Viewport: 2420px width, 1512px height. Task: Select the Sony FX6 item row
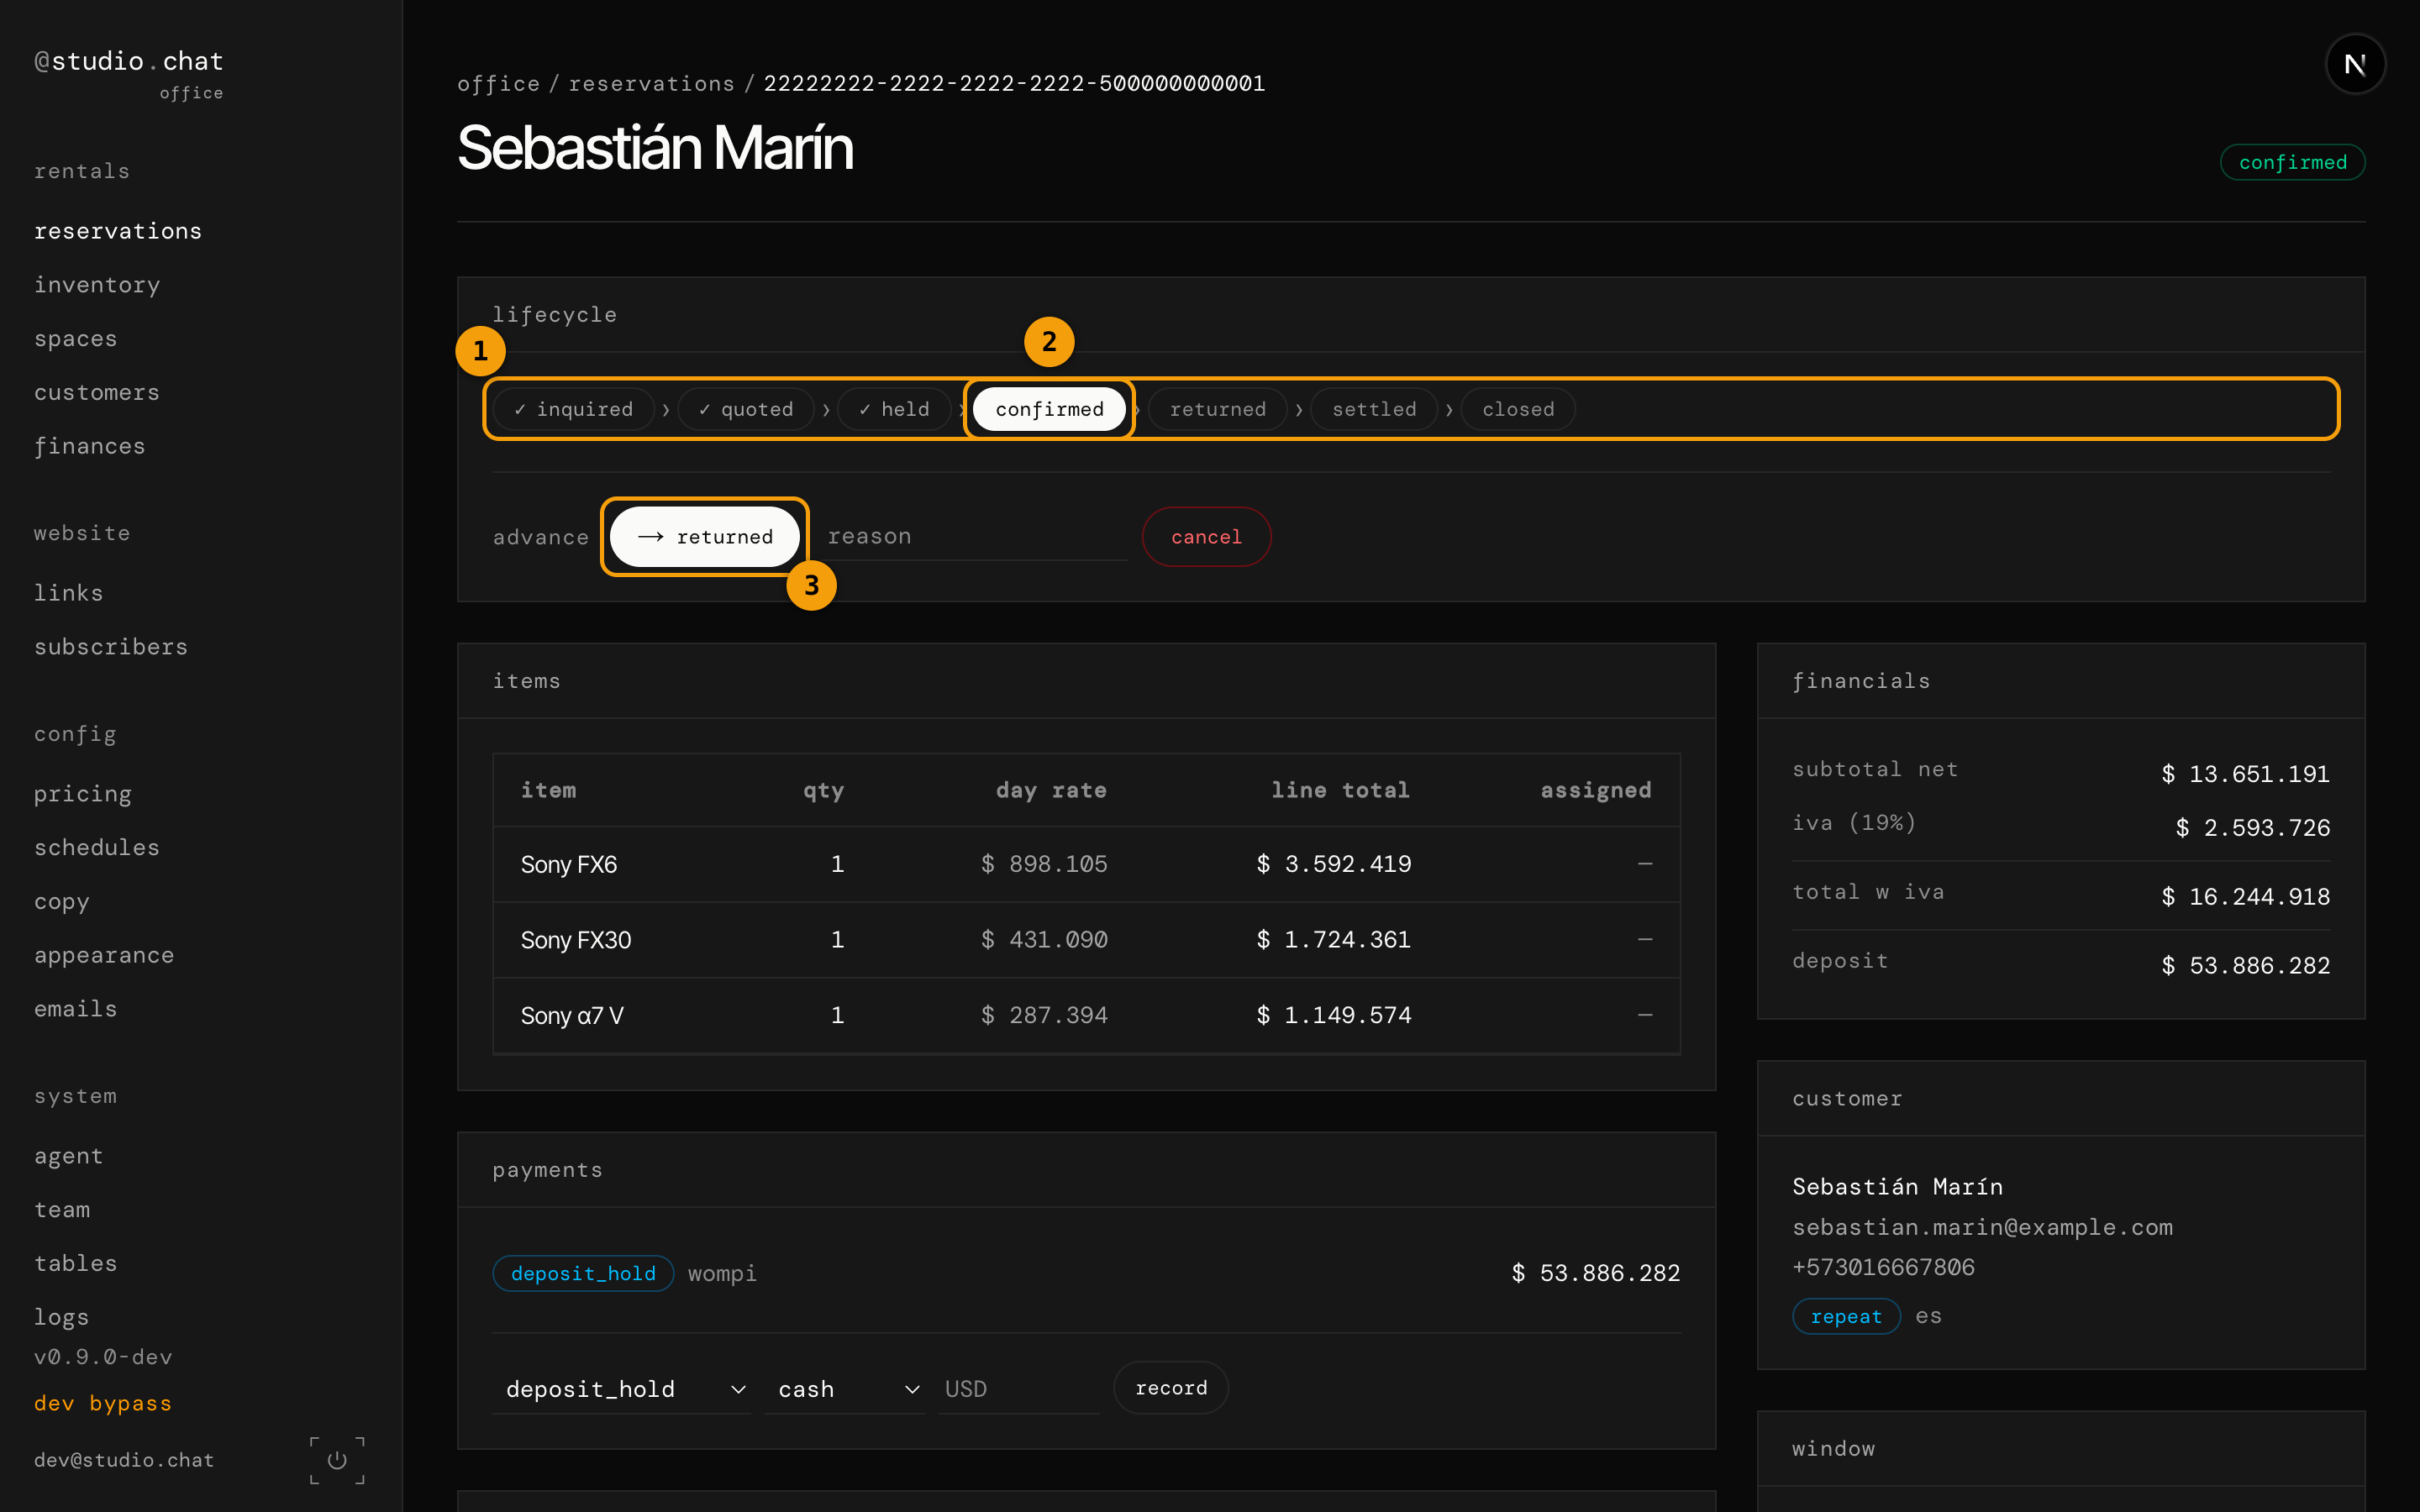coord(1087,864)
